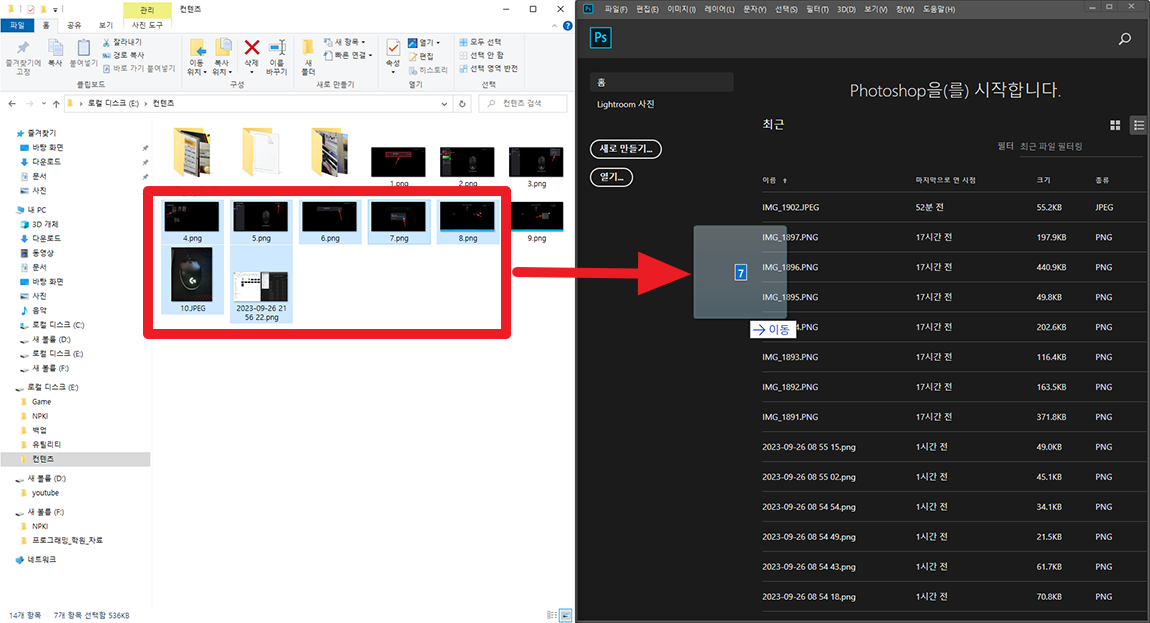This screenshot has width=1150, height=623.
Task: Click the quick access properties checkmark icon in title bar
Action: 30,9
